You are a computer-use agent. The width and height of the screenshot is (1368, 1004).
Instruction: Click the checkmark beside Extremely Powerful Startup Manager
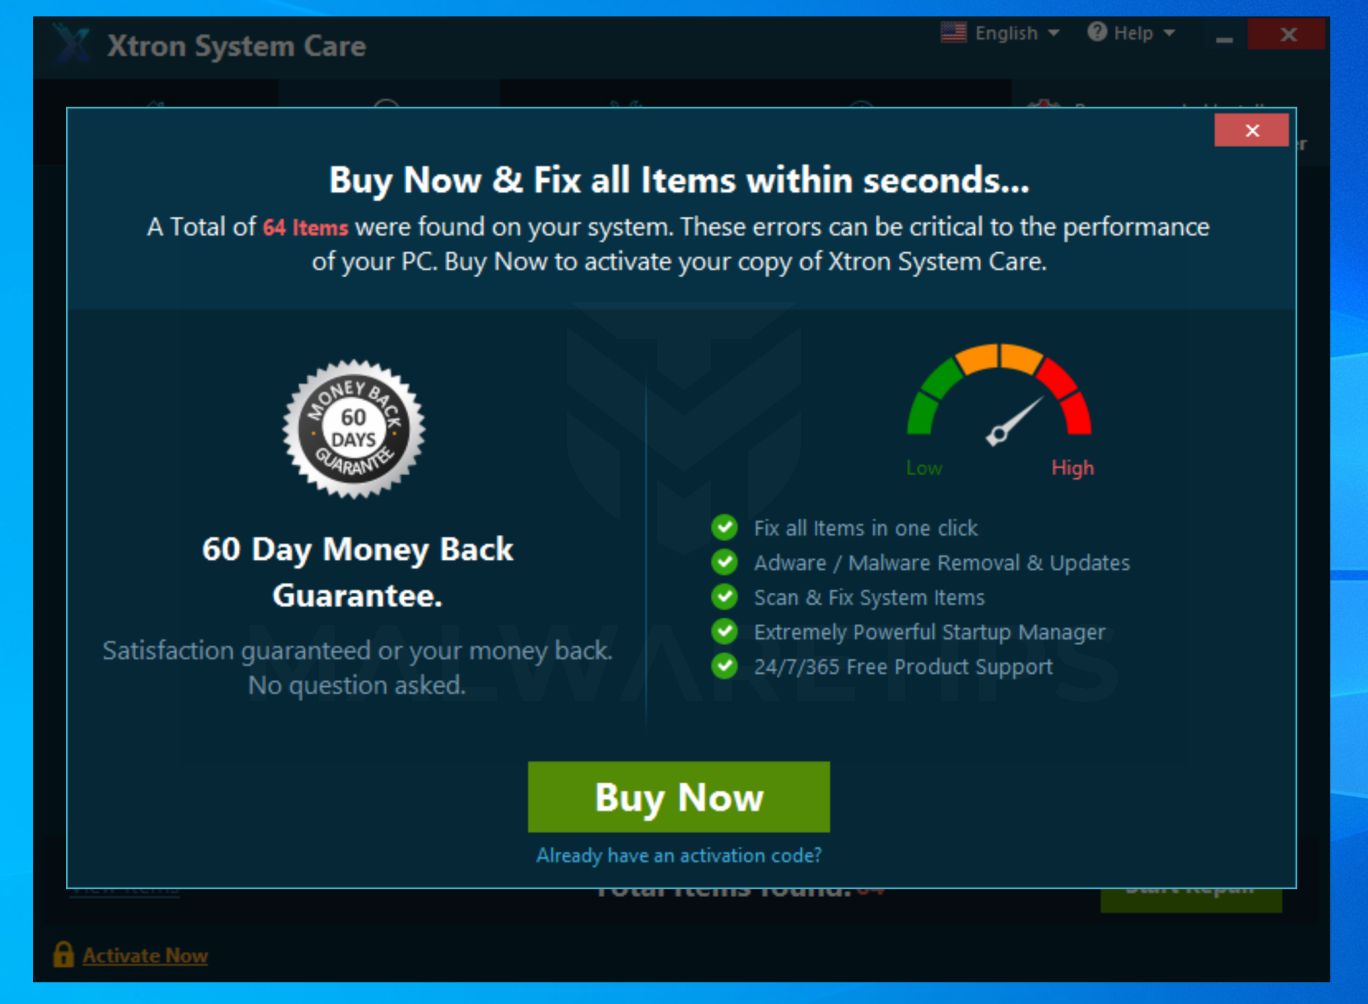point(724,631)
